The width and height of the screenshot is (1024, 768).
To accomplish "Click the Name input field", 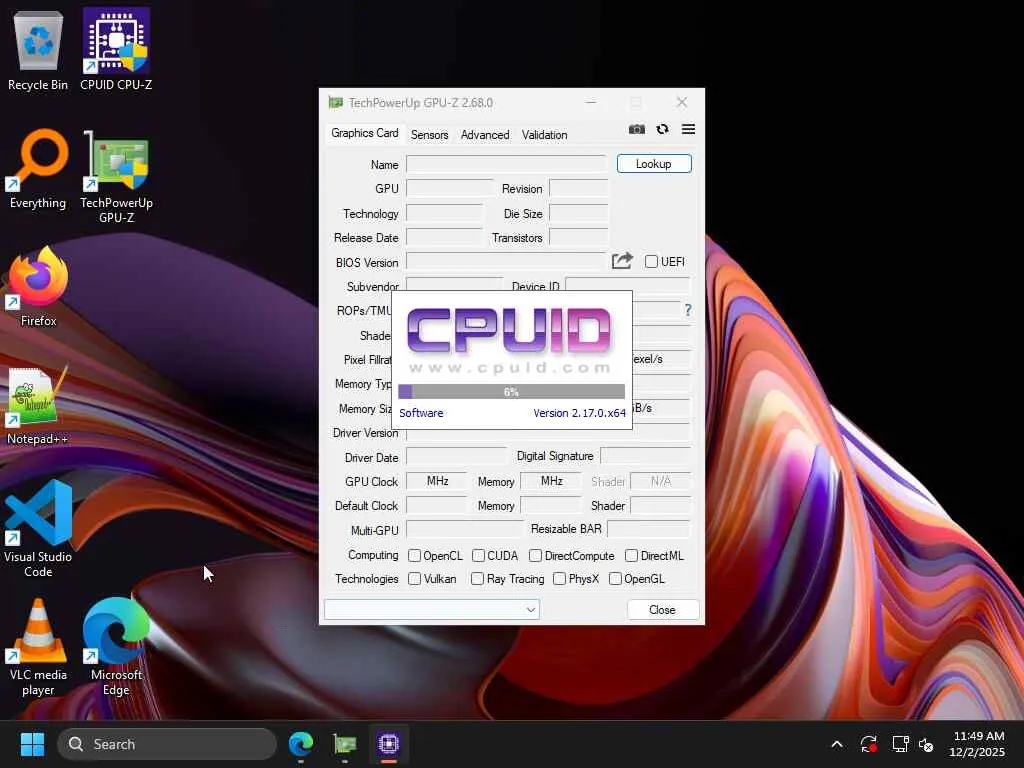I will coord(507,164).
